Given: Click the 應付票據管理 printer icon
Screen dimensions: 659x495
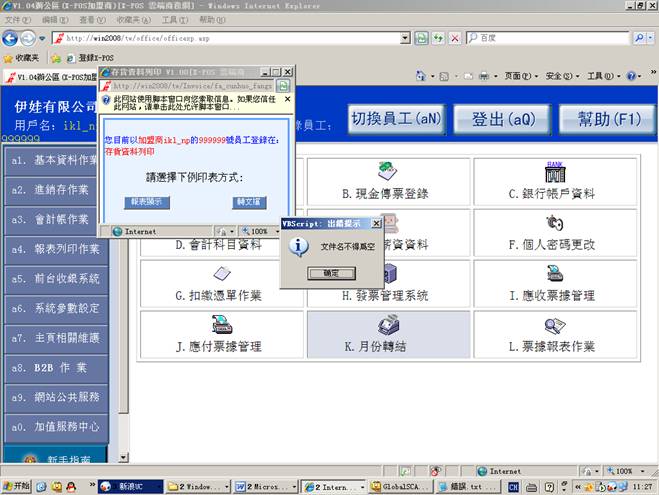Looking at the screenshot, I should 221,324.
